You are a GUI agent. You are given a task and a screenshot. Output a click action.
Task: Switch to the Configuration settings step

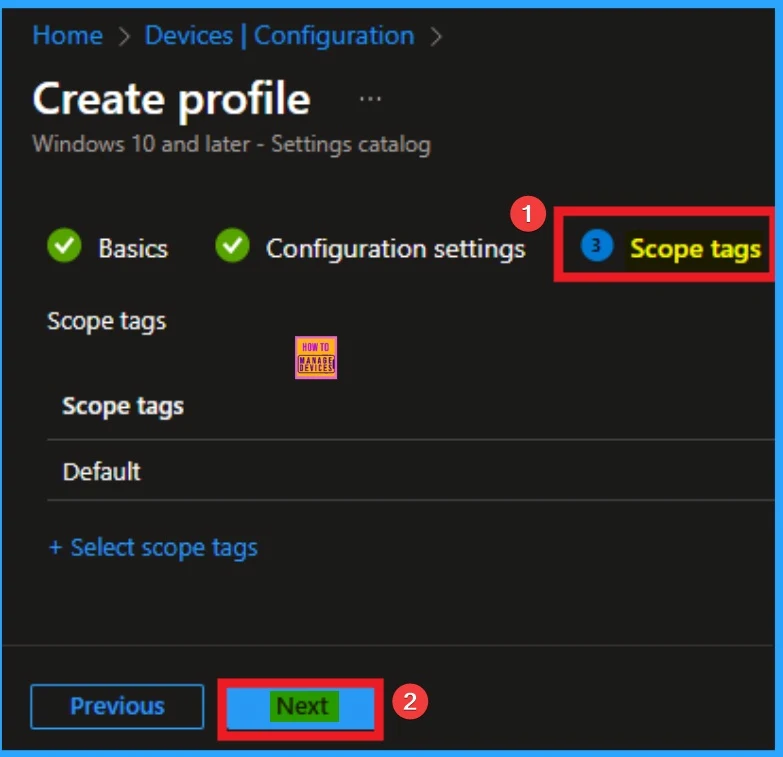[395, 248]
